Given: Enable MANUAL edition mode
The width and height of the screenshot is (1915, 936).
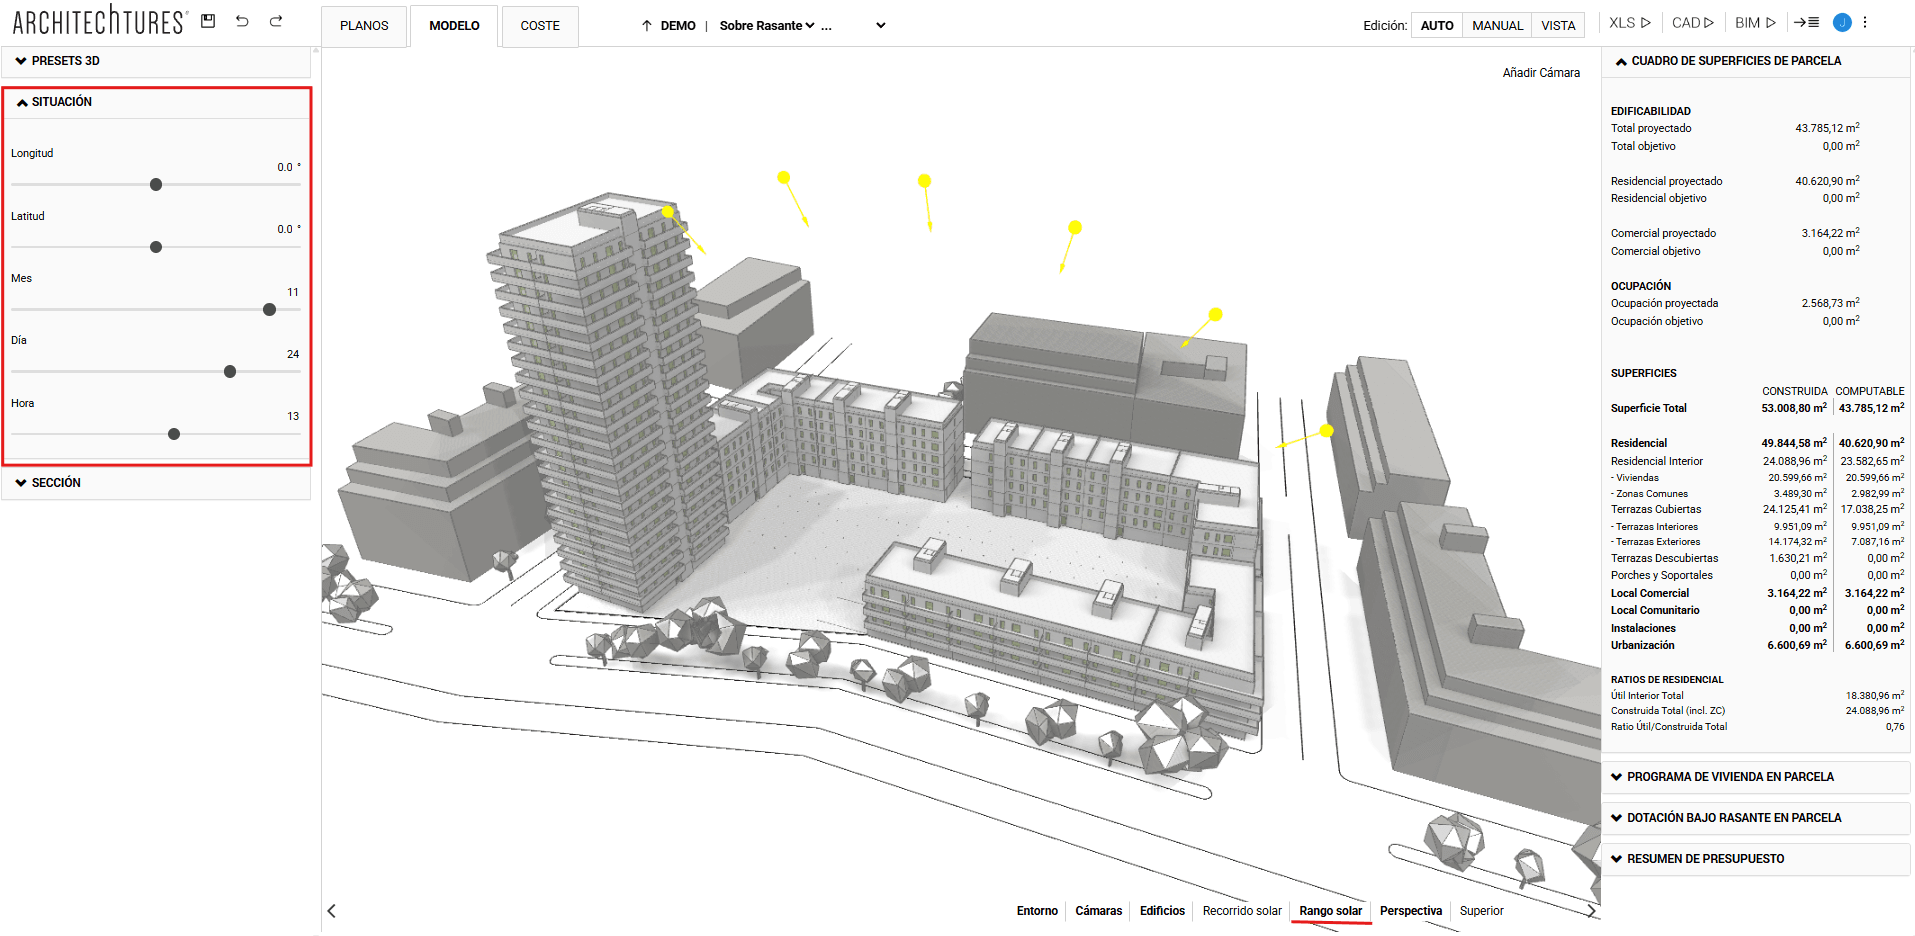Looking at the screenshot, I should click(x=1497, y=25).
